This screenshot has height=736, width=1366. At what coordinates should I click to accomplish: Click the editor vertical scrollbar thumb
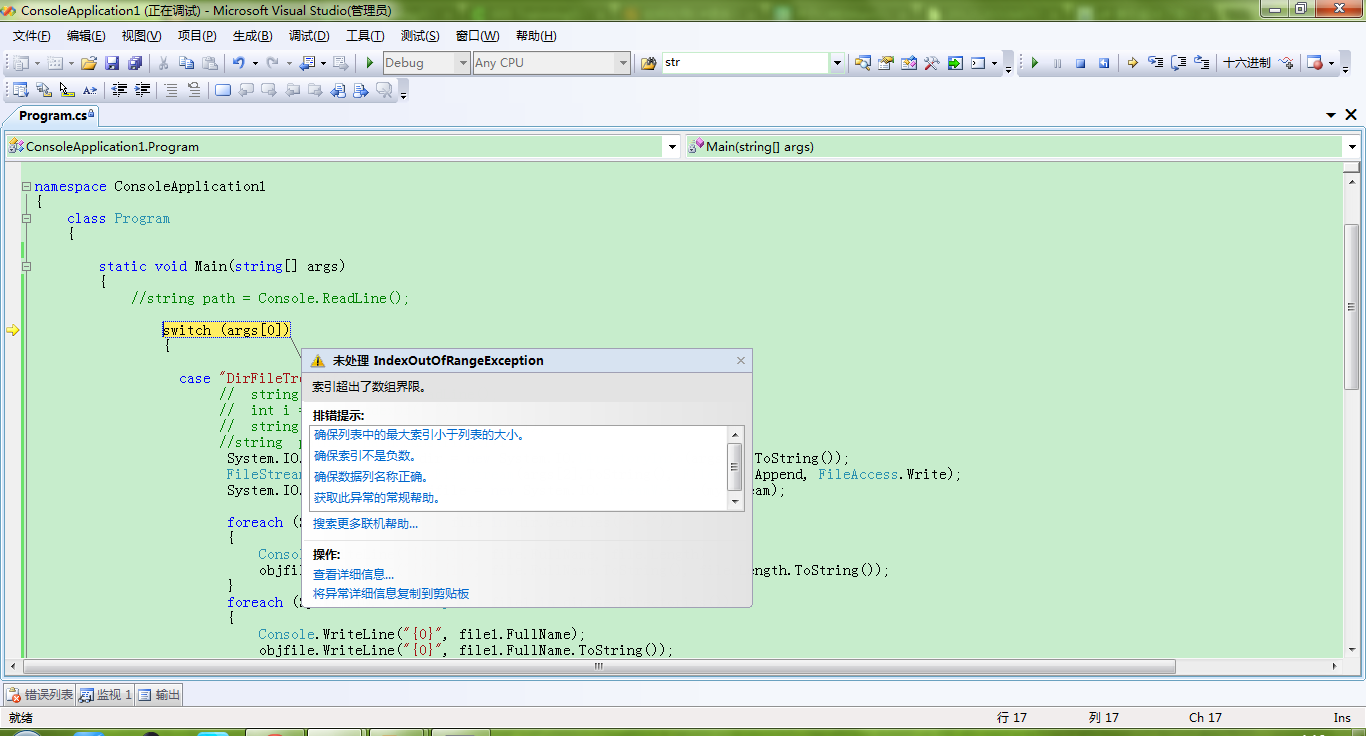pos(1351,307)
